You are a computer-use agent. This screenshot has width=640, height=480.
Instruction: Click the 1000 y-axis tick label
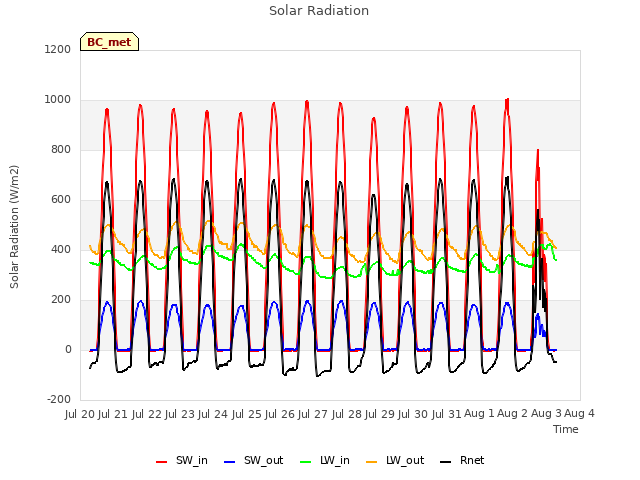point(58,100)
